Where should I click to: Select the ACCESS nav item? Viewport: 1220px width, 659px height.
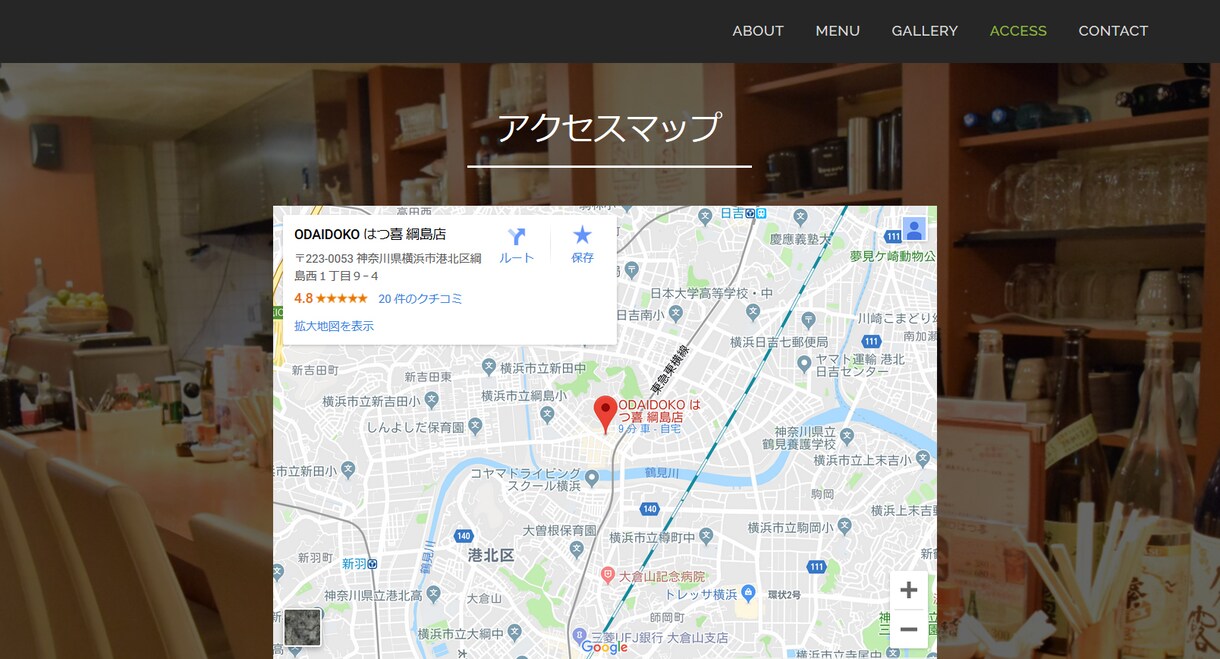(1018, 31)
